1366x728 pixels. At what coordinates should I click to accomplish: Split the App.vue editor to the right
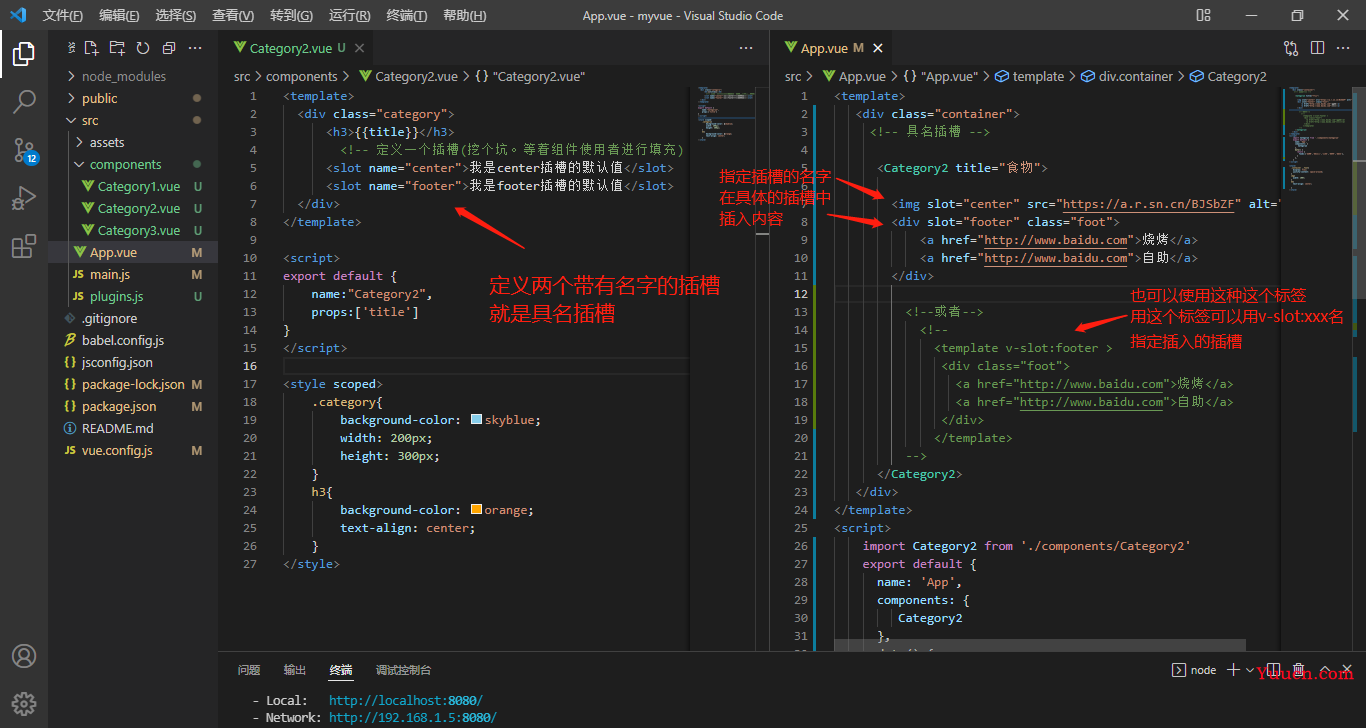[1317, 48]
